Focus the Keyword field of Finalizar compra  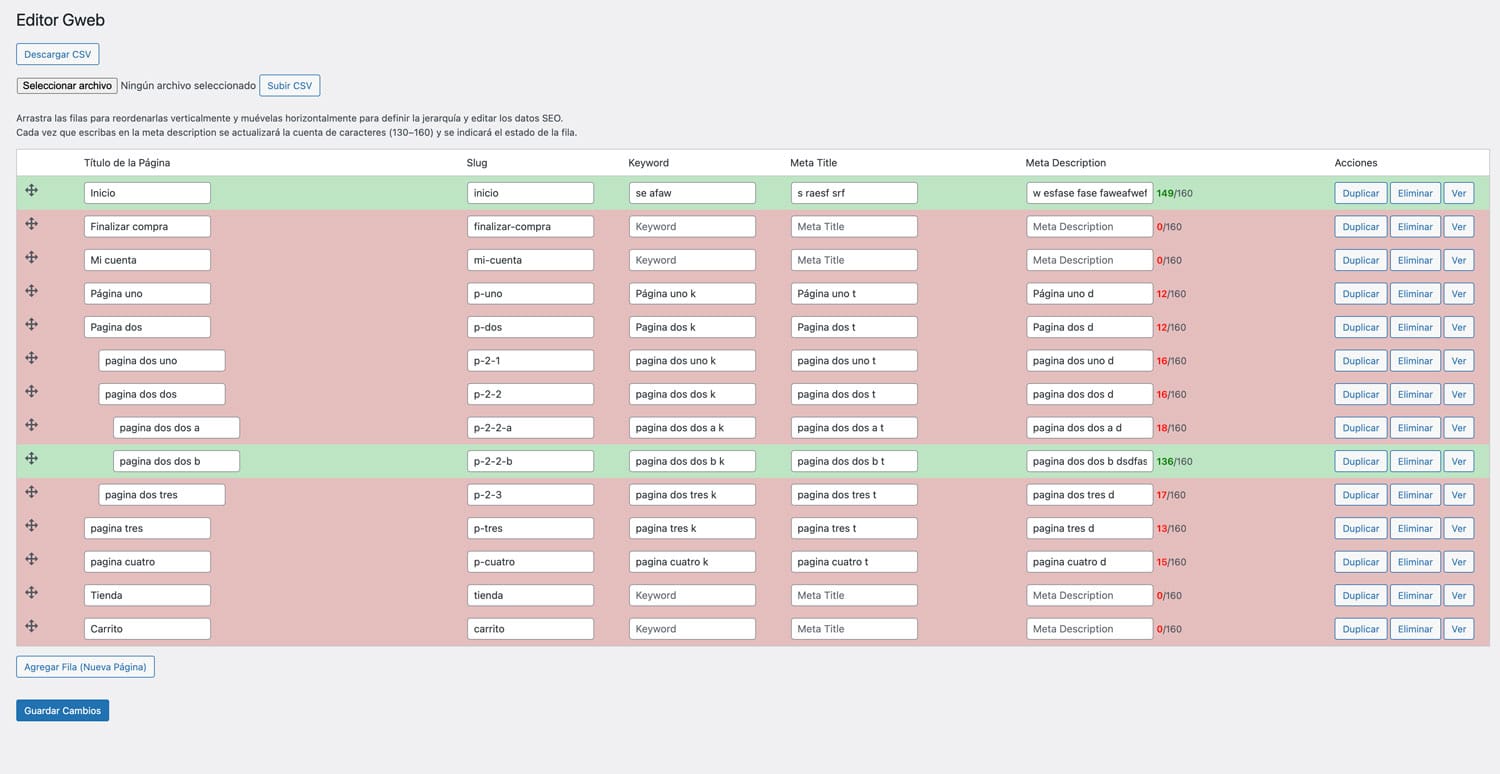tap(692, 227)
